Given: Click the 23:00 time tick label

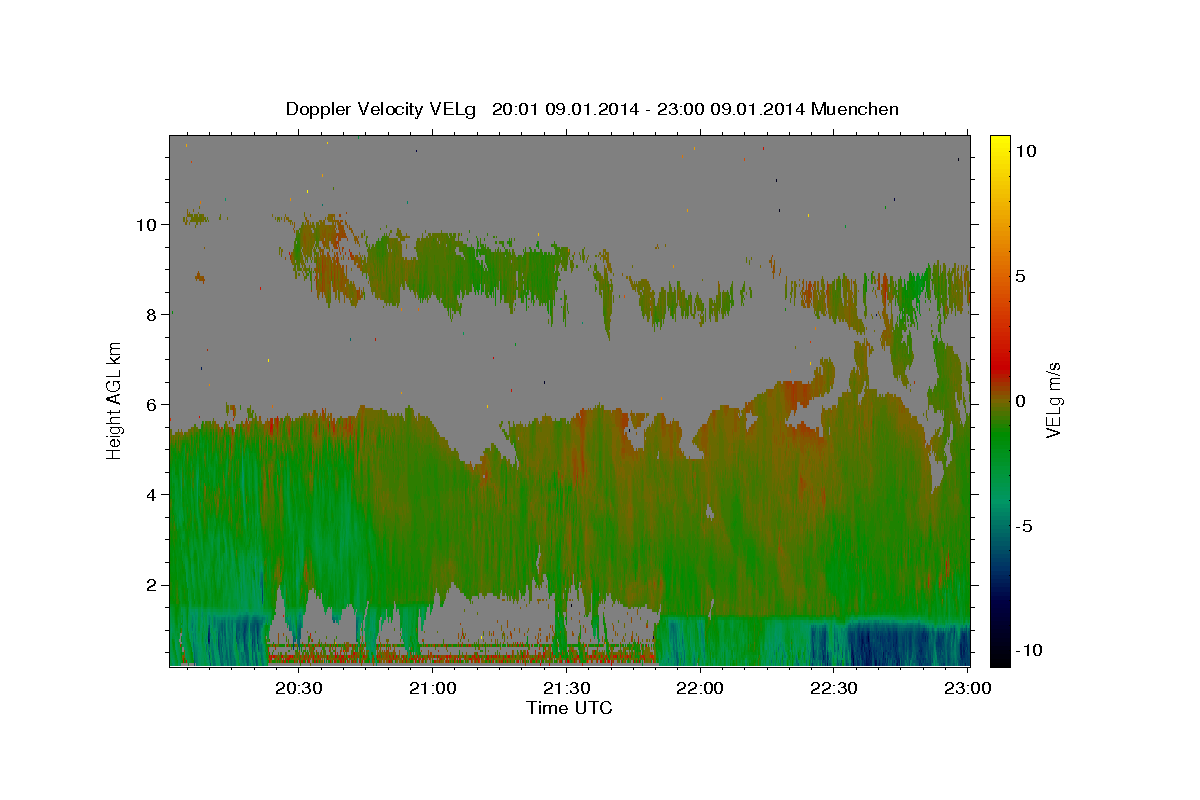Looking at the screenshot, I should (967, 688).
